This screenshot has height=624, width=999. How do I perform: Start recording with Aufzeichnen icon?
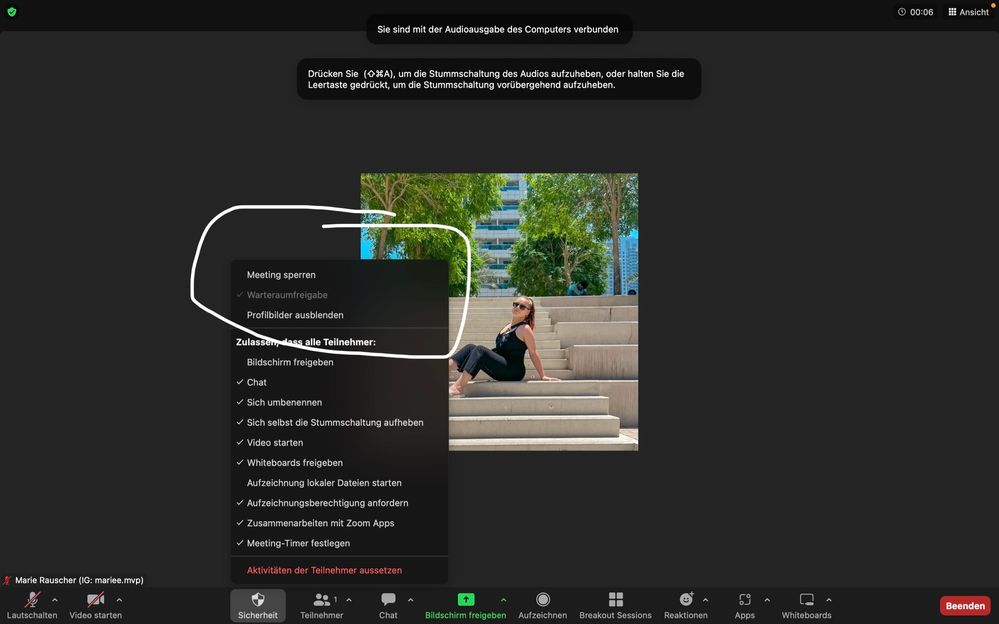(542, 600)
